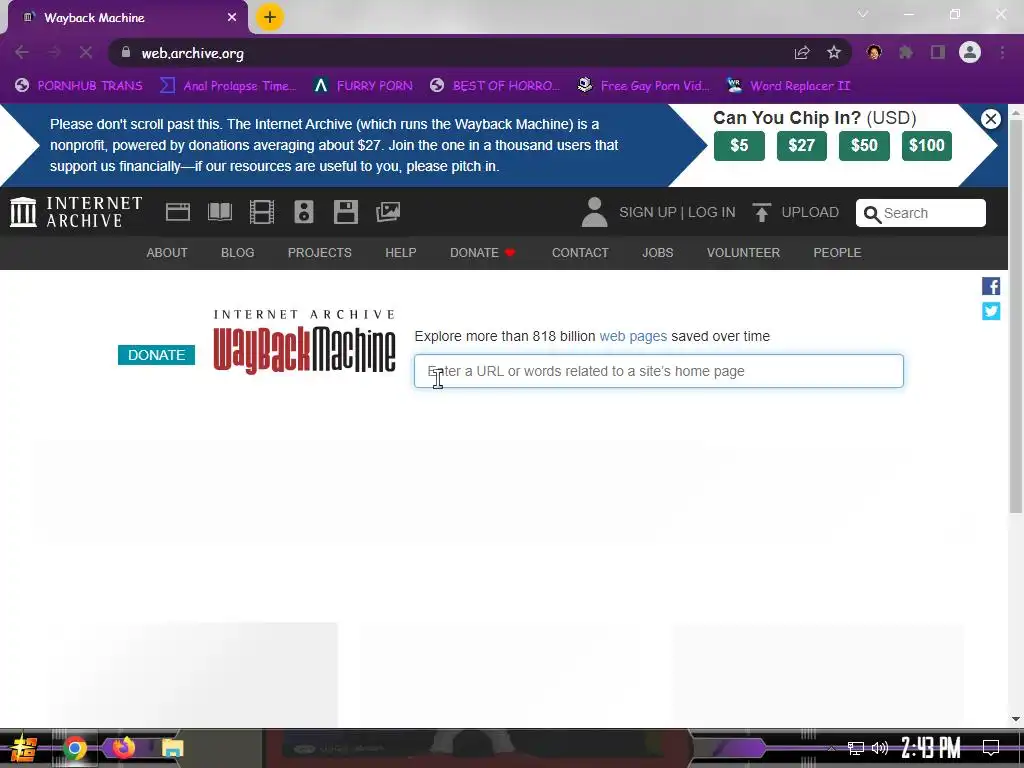Open the Start menu
The image size is (1024, 768).
coord(24,748)
